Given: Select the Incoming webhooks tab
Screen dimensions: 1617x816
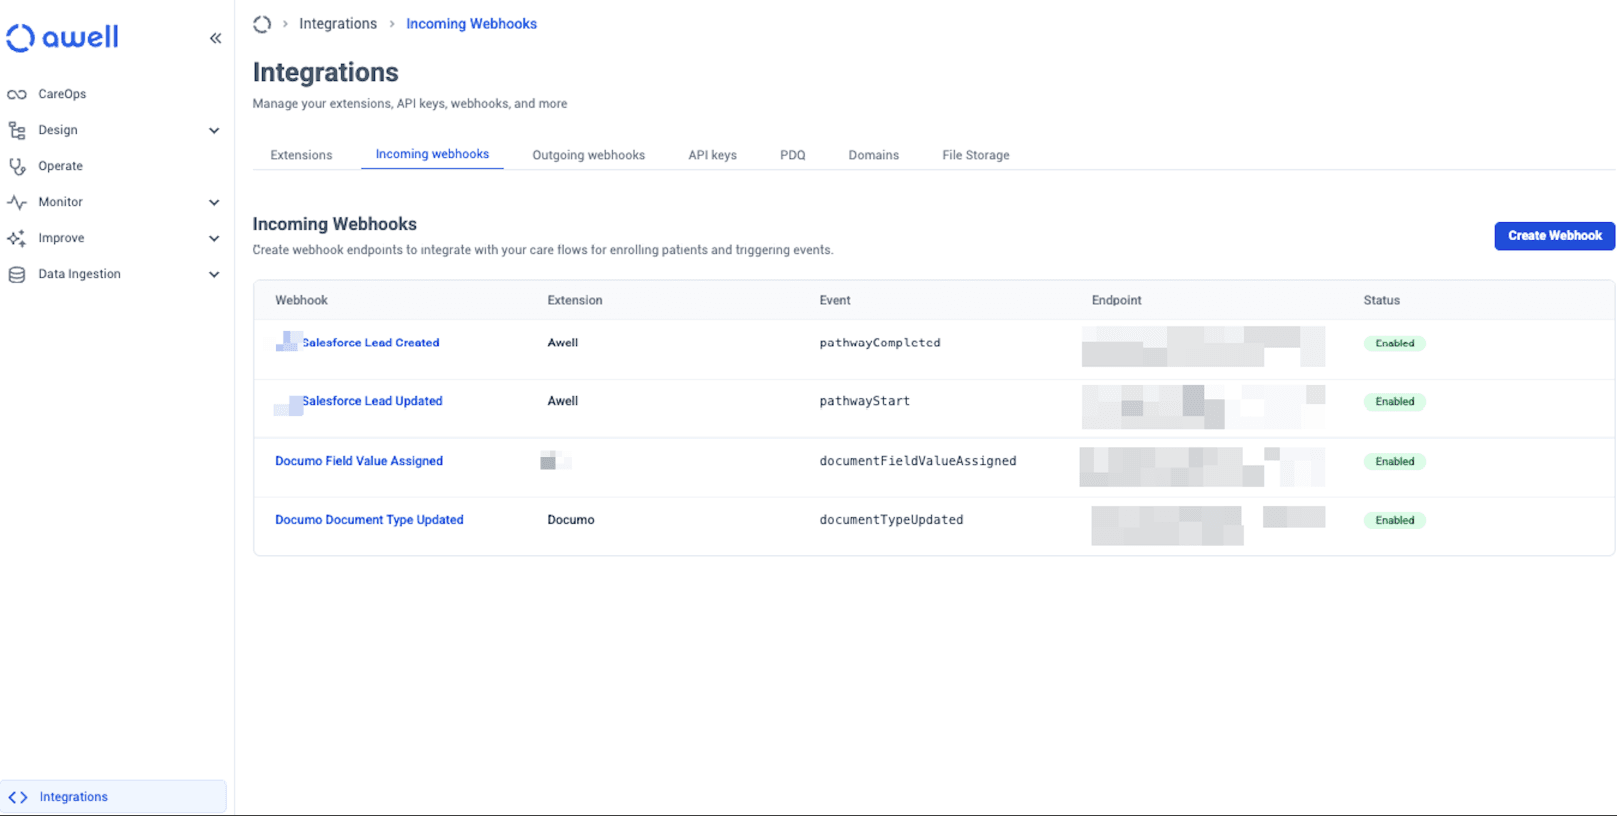Looking at the screenshot, I should pos(432,154).
